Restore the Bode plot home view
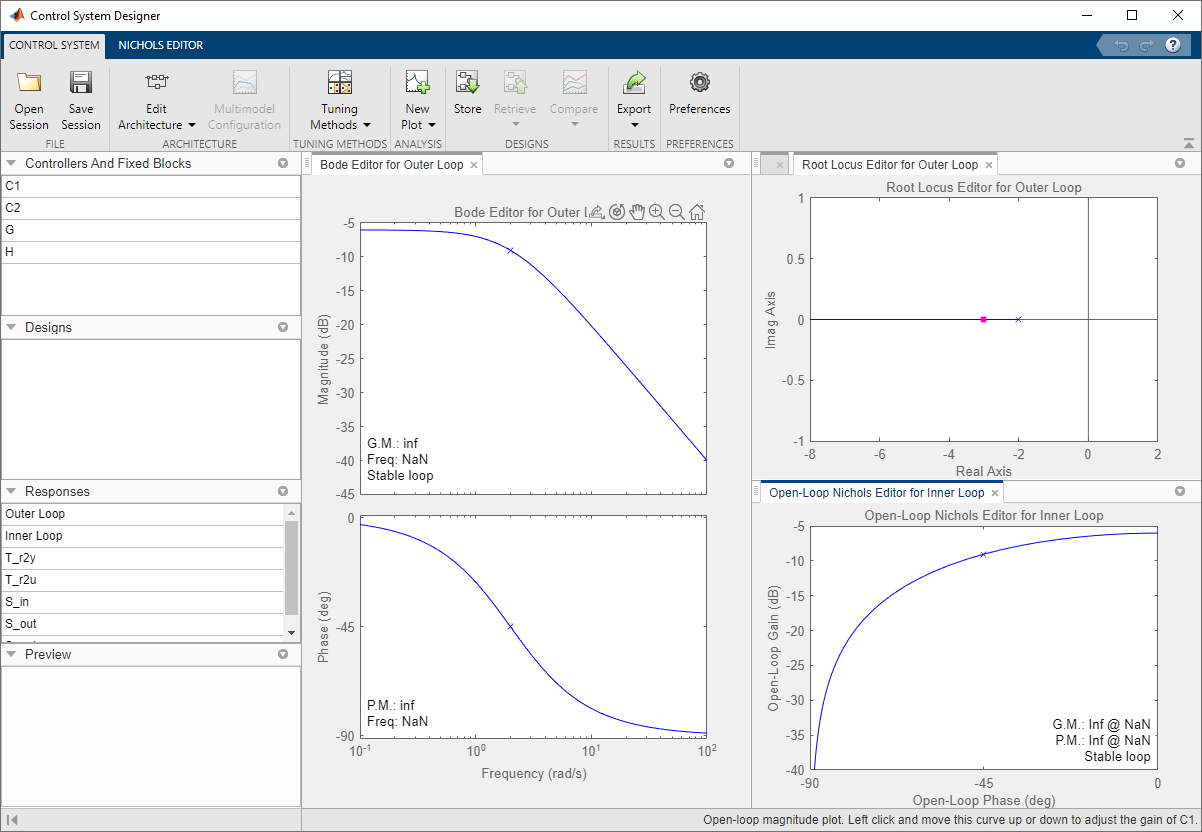Image resolution: width=1202 pixels, height=832 pixels. pyautogui.click(x=697, y=212)
